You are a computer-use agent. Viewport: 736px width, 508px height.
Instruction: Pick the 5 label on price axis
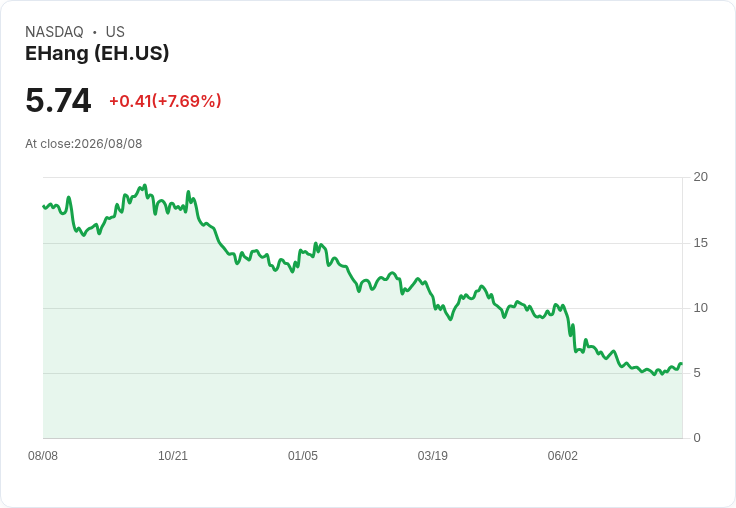point(697,373)
